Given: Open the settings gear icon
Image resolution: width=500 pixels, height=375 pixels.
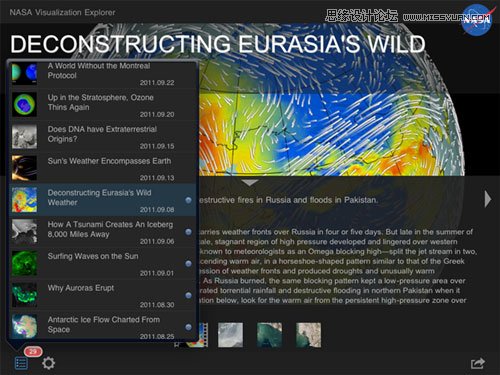Looking at the screenshot, I should coord(48,363).
